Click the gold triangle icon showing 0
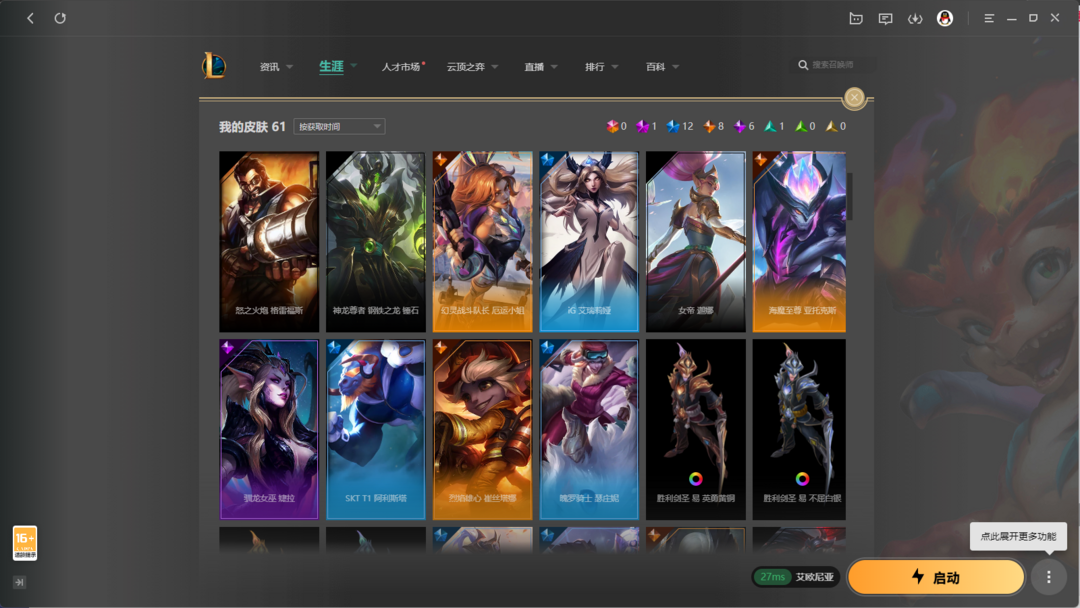 click(831, 126)
